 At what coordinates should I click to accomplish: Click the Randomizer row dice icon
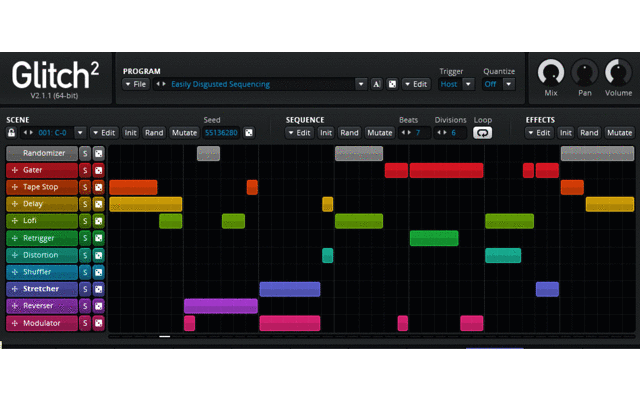click(98, 153)
